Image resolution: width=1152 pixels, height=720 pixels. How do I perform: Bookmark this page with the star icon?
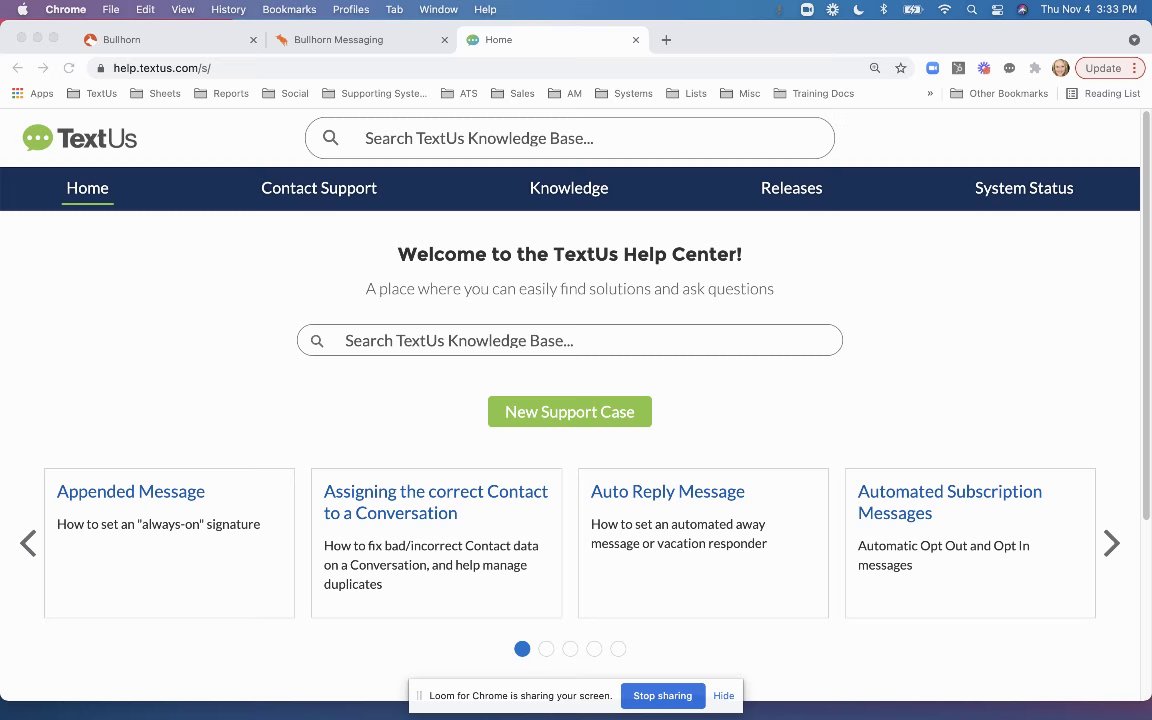pos(901,68)
